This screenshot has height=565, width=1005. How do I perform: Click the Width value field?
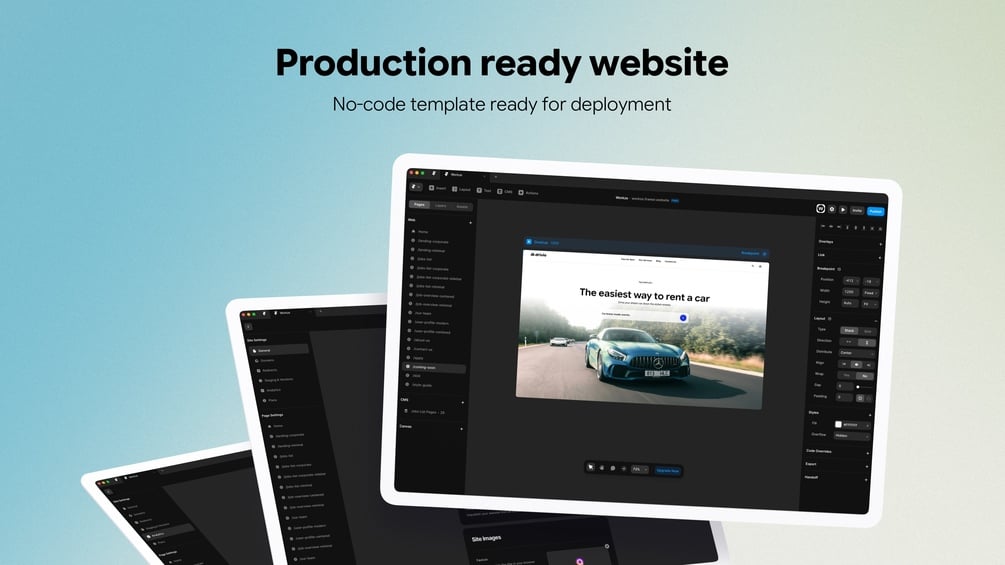[850, 291]
